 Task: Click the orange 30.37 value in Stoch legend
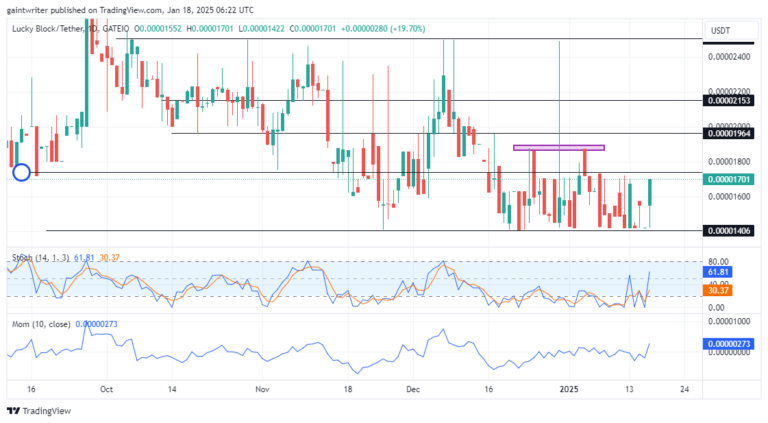pos(109,258)
